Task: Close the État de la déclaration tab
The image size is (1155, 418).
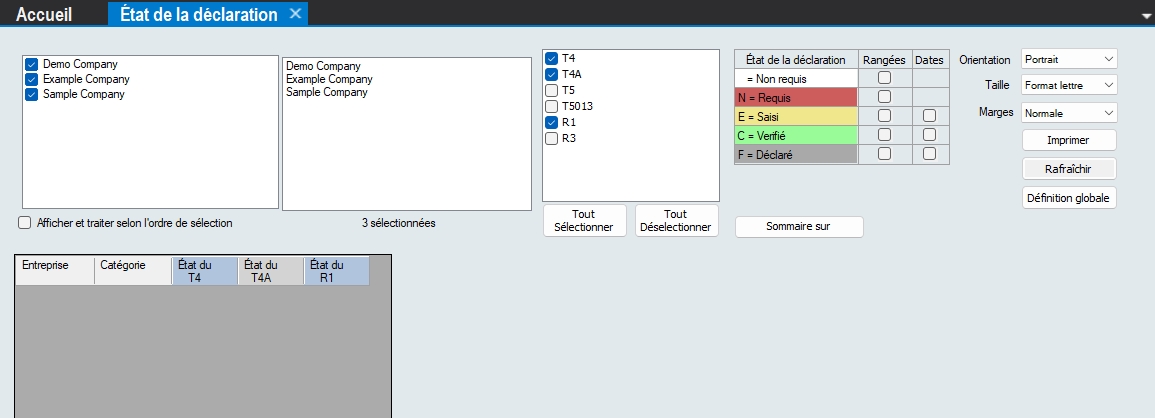Action: point(295,14)
